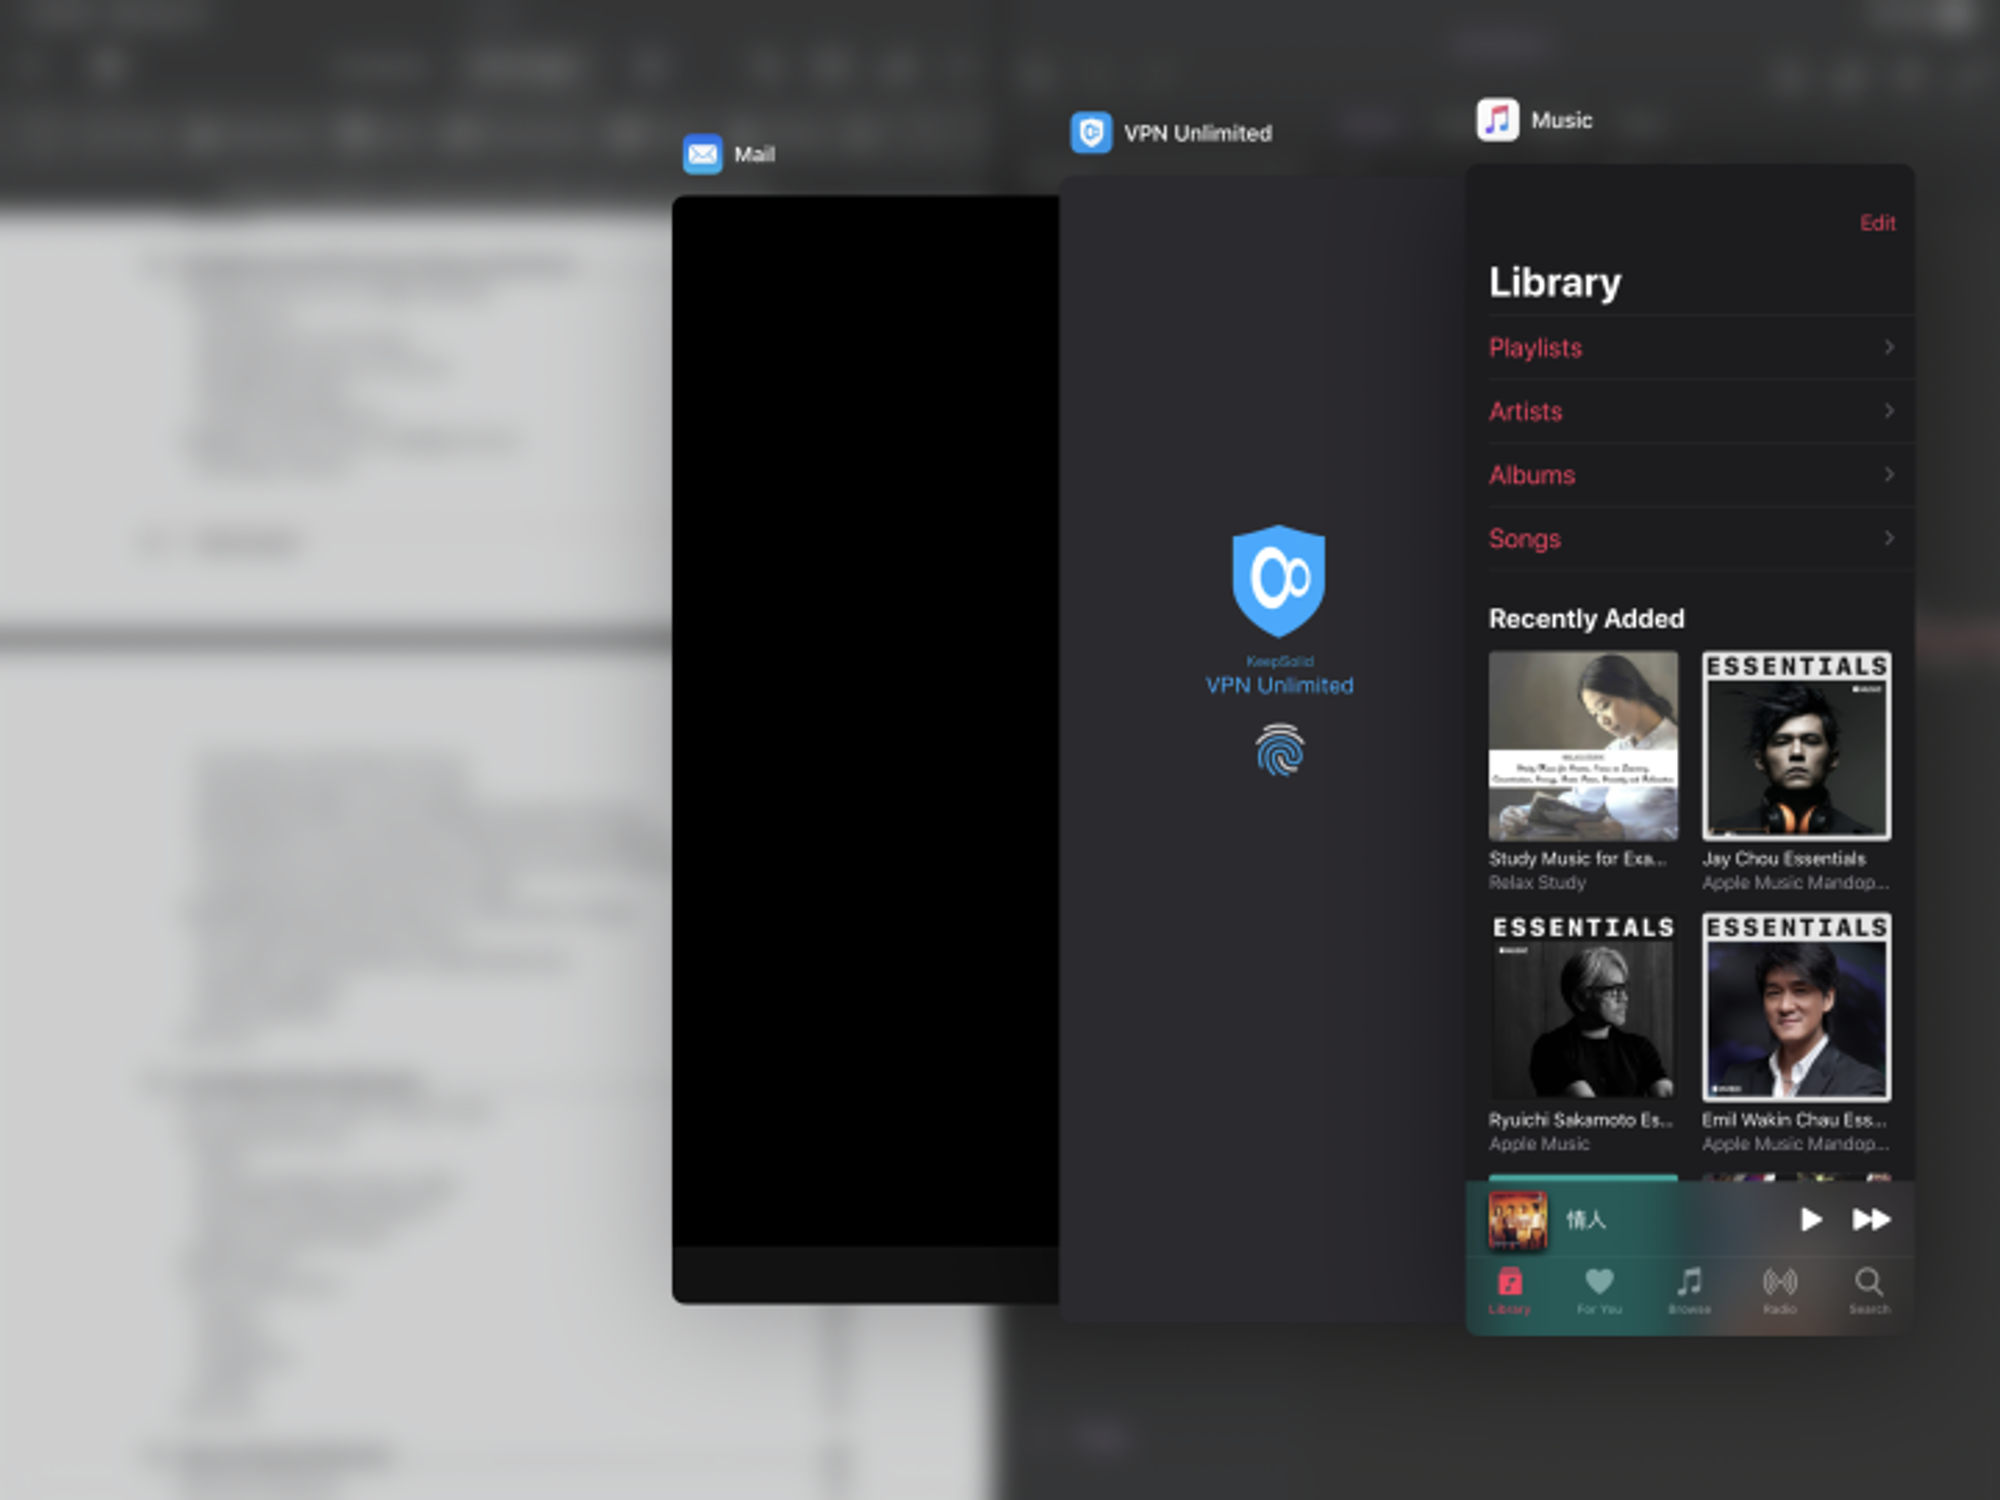Expand the Artists row chevron

(1888, 411)
